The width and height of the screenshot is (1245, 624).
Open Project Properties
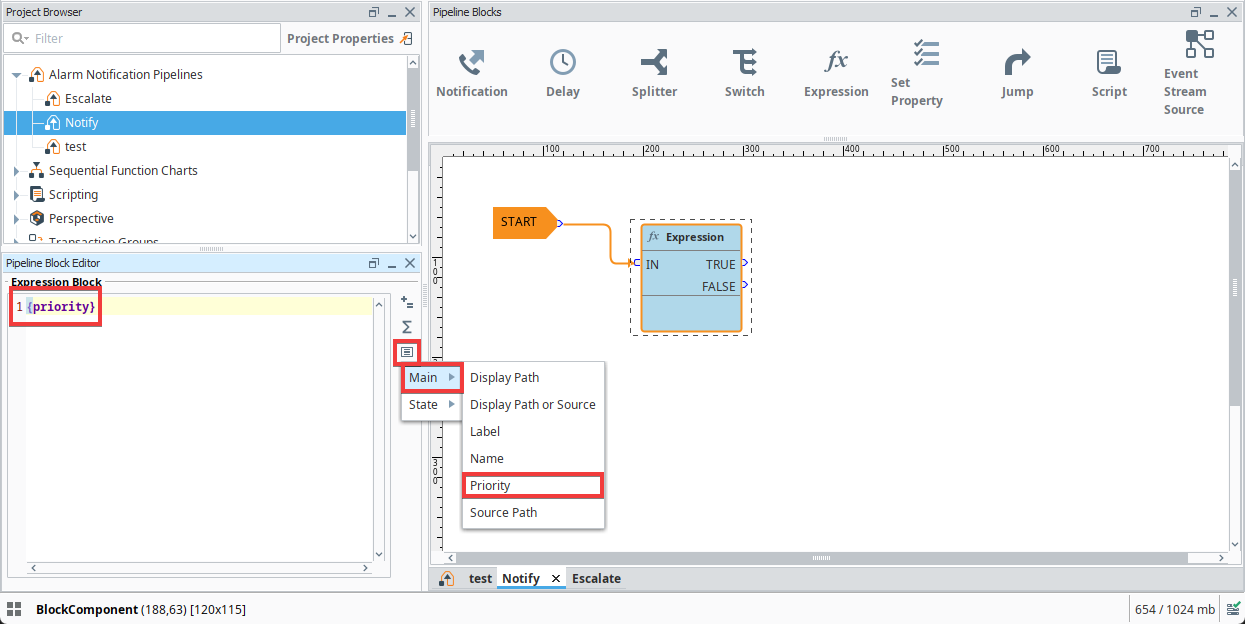point(349,38)
